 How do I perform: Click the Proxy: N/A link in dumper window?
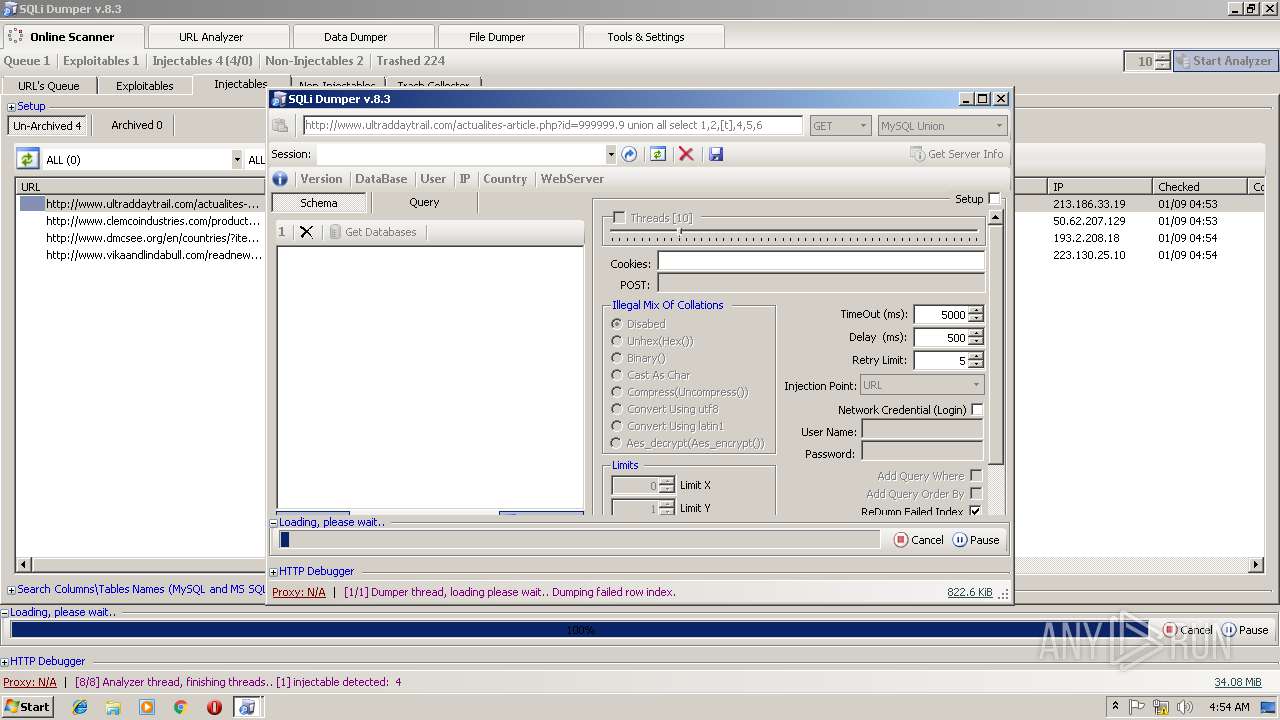tap(299, 592)
